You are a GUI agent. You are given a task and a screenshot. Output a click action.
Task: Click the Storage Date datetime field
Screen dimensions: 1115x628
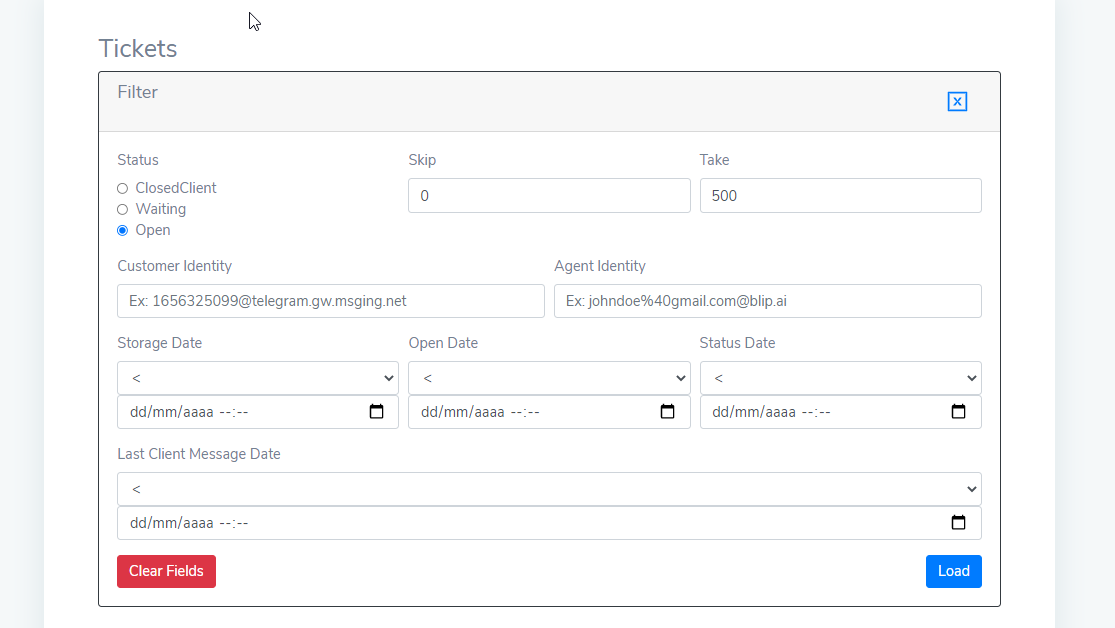pyautogui.click(x=257, y=412)
